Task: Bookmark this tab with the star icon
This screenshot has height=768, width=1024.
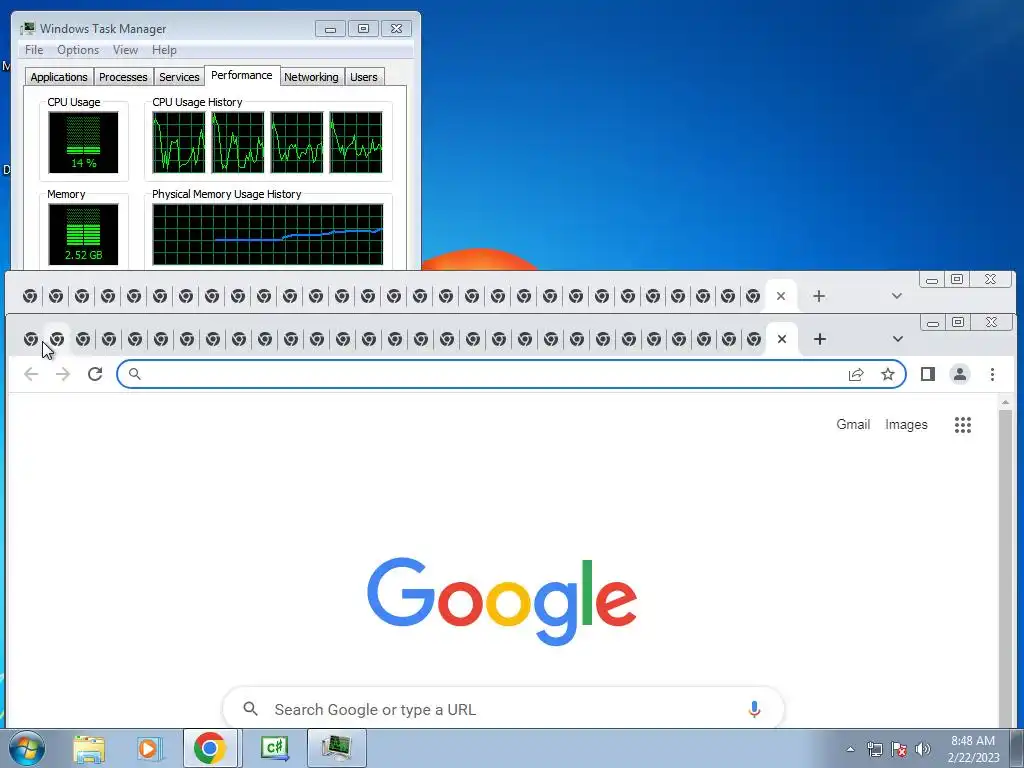Action: point(888,374)
